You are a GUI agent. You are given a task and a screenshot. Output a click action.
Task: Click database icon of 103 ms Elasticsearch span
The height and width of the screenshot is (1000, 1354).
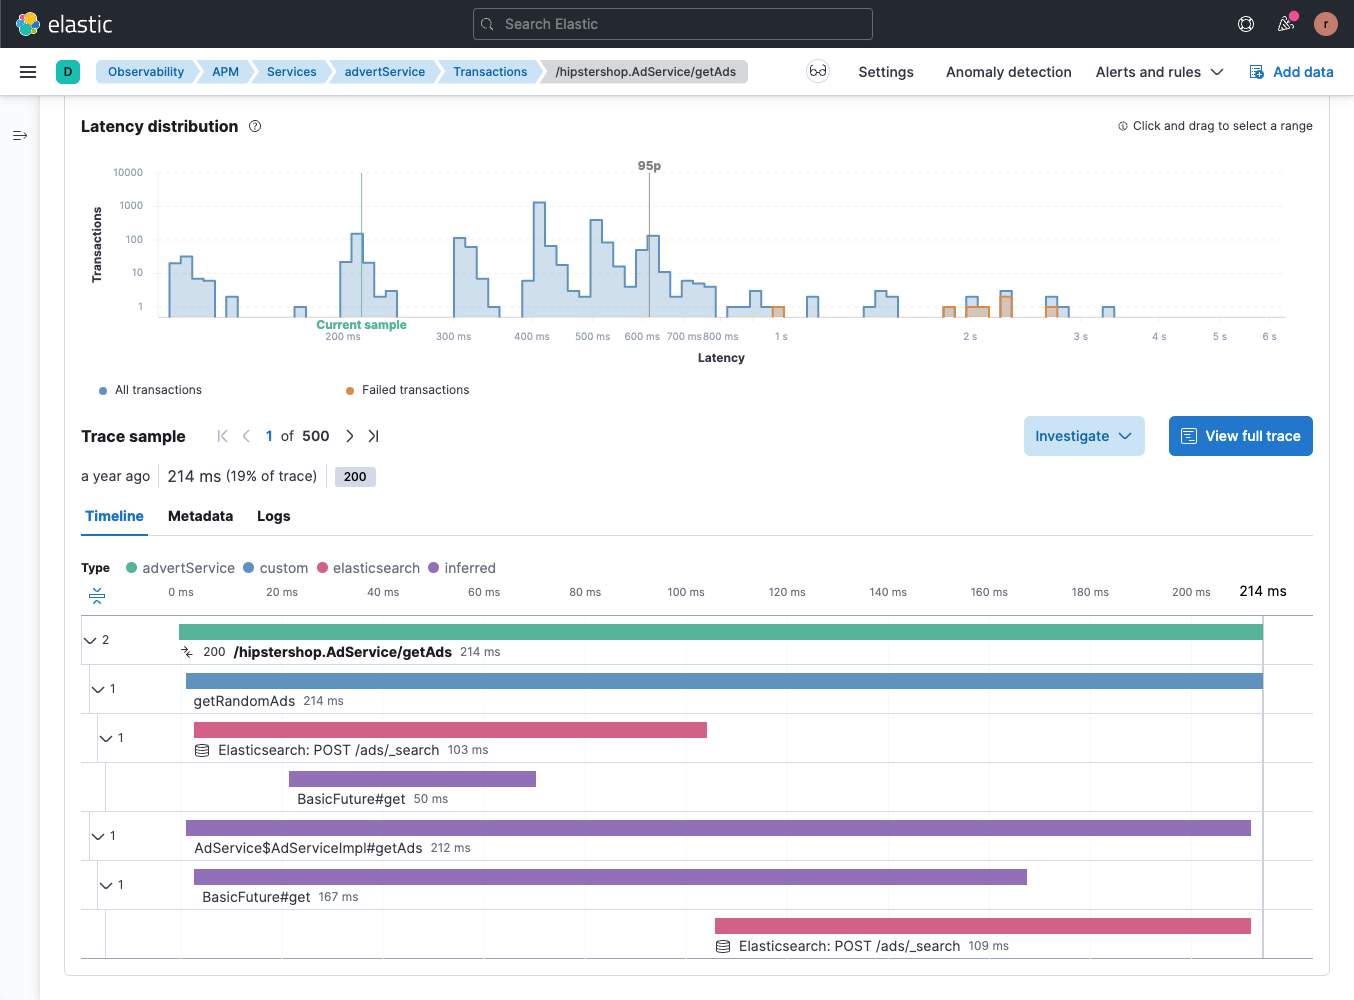tap(202, 750)
